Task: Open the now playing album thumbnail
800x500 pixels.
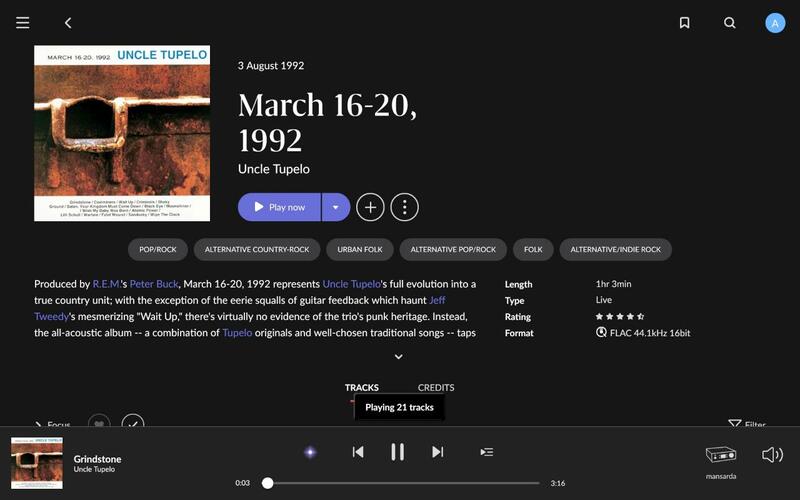Action: tap(37, 463)
